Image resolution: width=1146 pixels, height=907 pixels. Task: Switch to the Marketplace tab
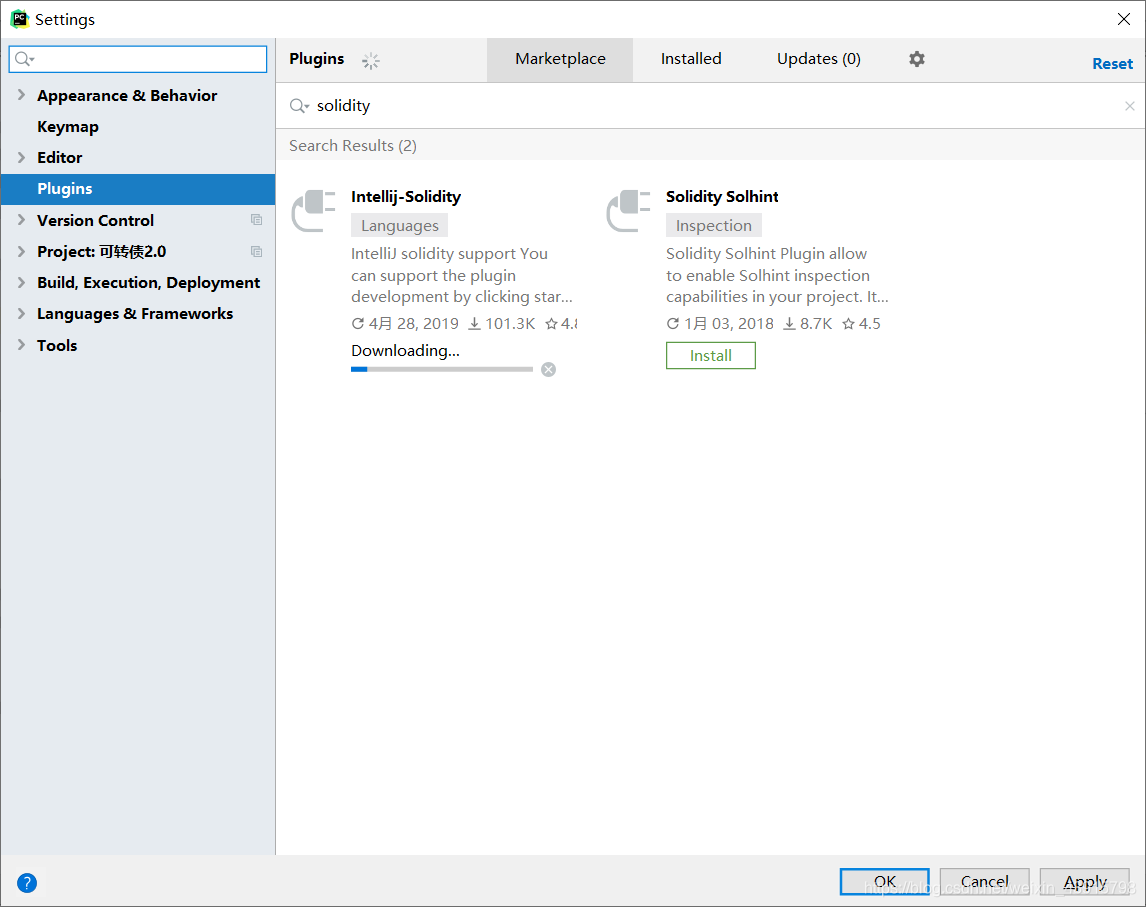point(560,60)
